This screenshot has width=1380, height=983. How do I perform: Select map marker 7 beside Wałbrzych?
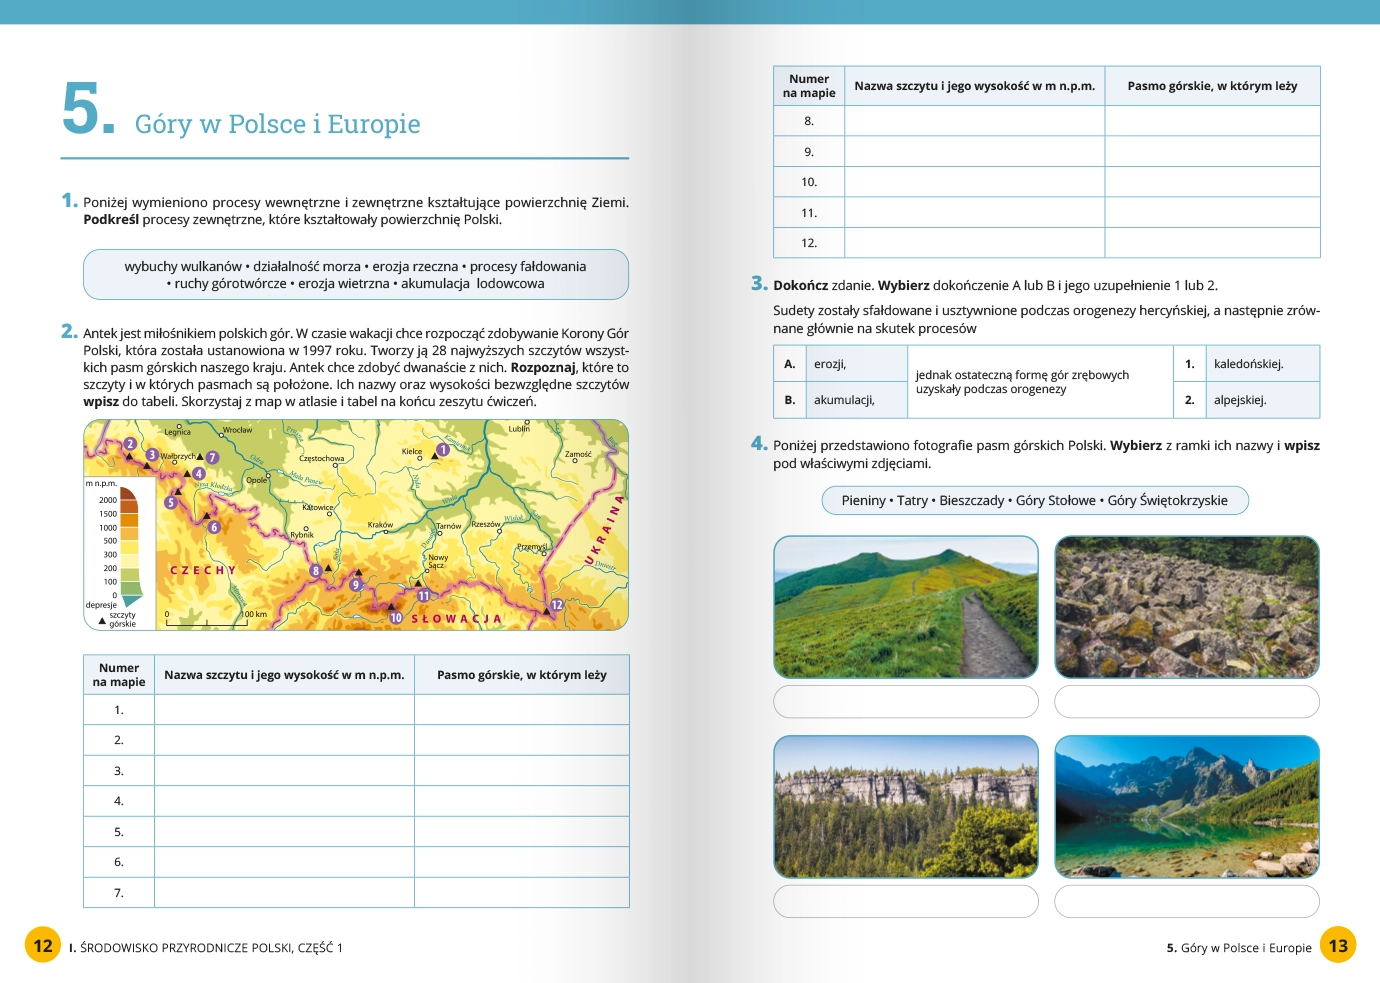(x=212, y=457)
